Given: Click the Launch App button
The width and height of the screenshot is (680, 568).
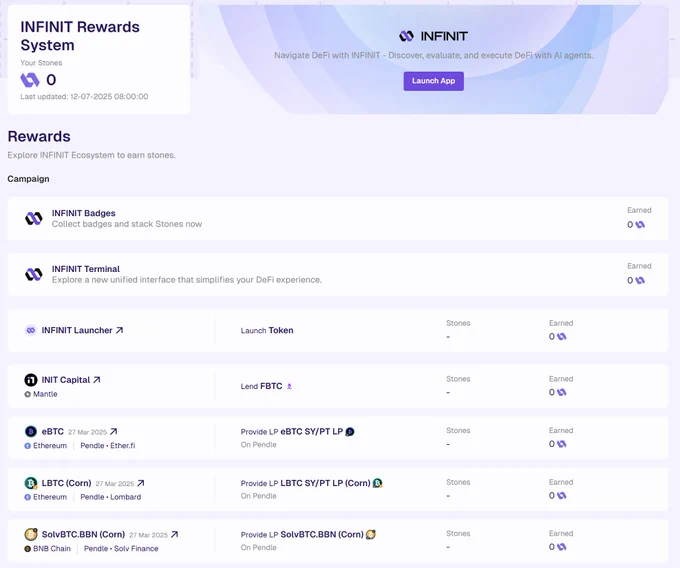Looking at the screenshot, I should point(433,81).
